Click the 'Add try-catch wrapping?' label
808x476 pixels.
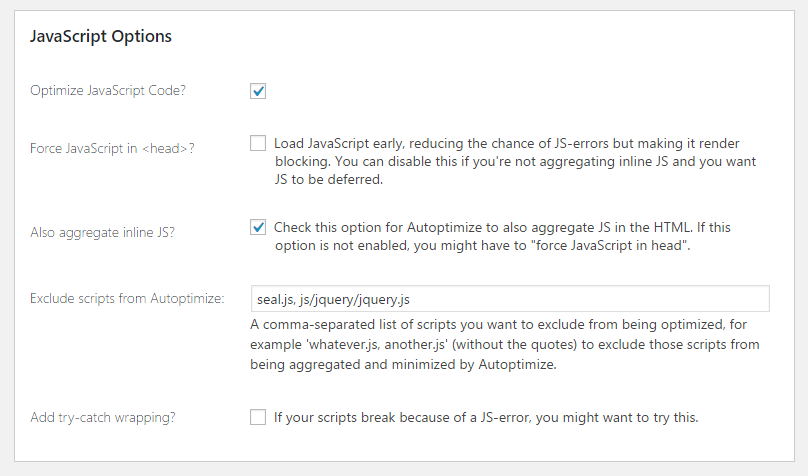[x=103, y=417]
